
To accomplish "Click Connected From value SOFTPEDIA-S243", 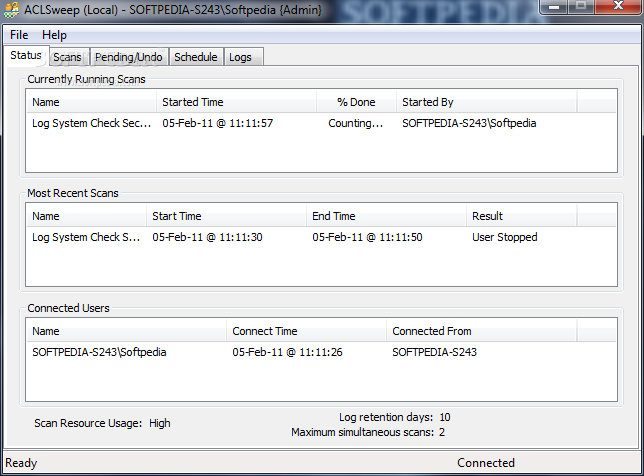I will click(435, 352).
